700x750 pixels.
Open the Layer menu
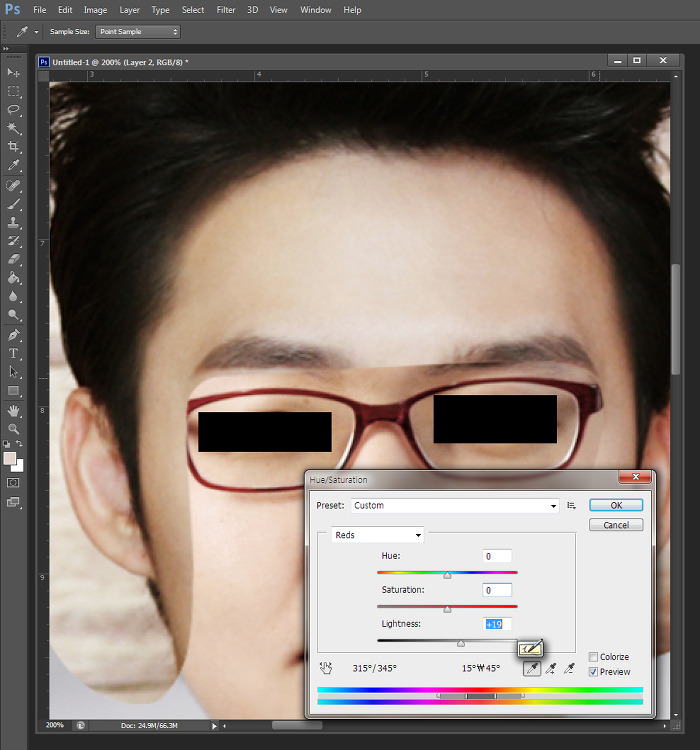(x=129, y=10)
